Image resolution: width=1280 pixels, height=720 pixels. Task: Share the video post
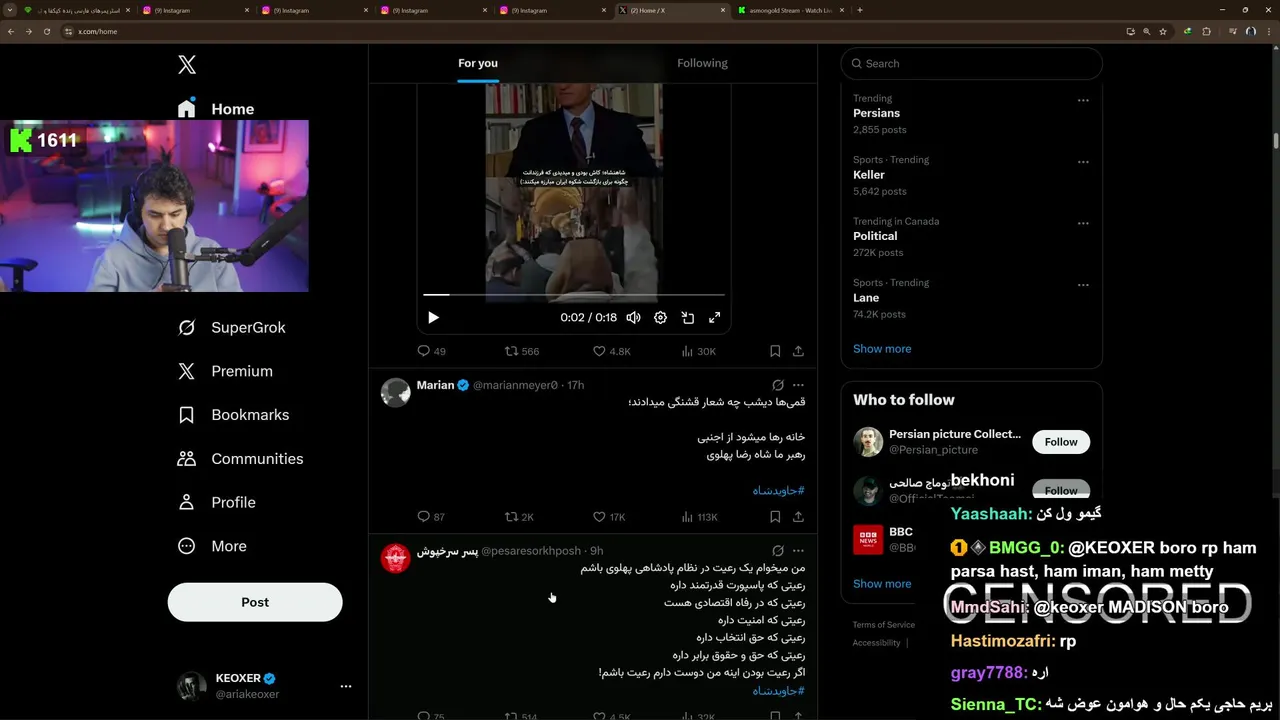coord(798,351)
